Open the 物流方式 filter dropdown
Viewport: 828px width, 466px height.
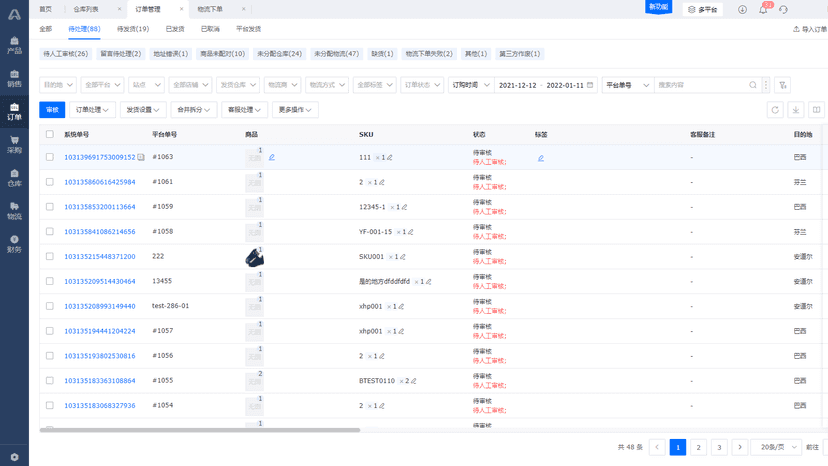(327, 85)
